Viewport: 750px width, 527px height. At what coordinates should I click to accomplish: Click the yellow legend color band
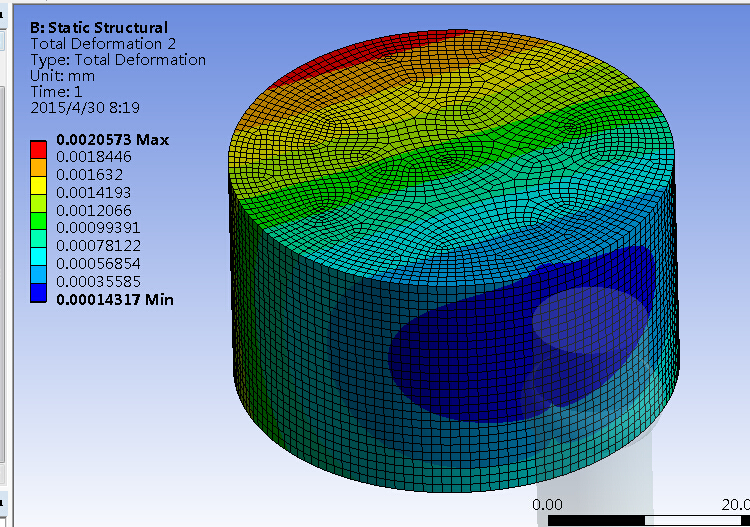(38, 186)
